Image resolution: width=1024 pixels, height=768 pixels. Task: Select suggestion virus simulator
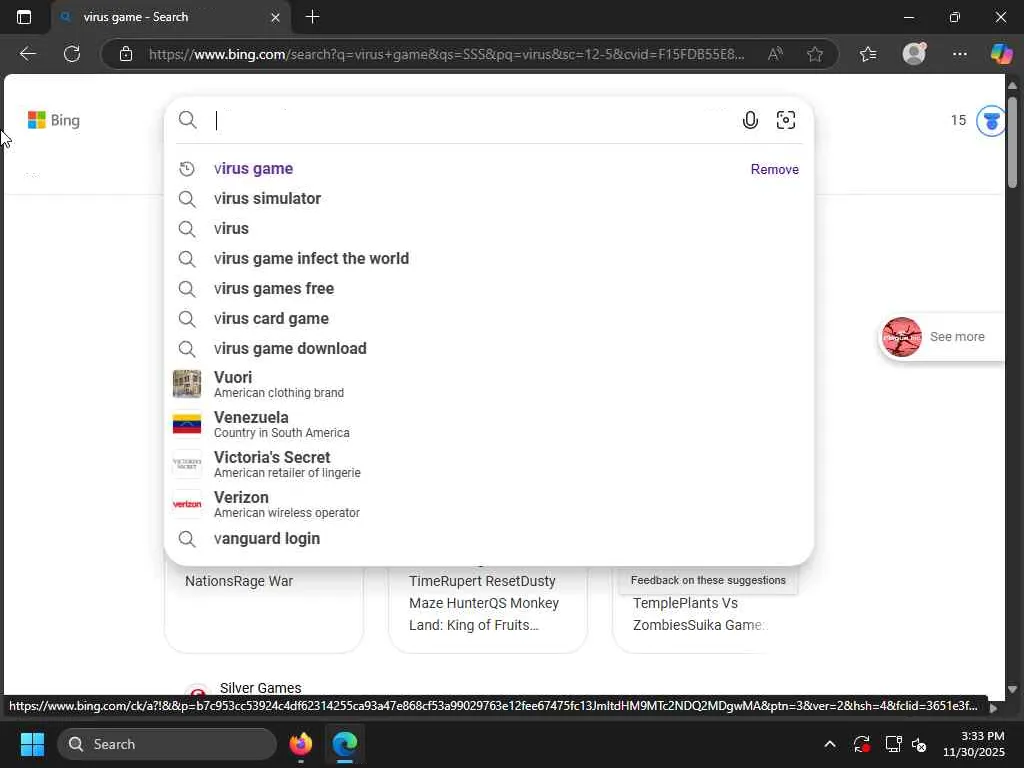pyautogui.click(x=267, y=199)
